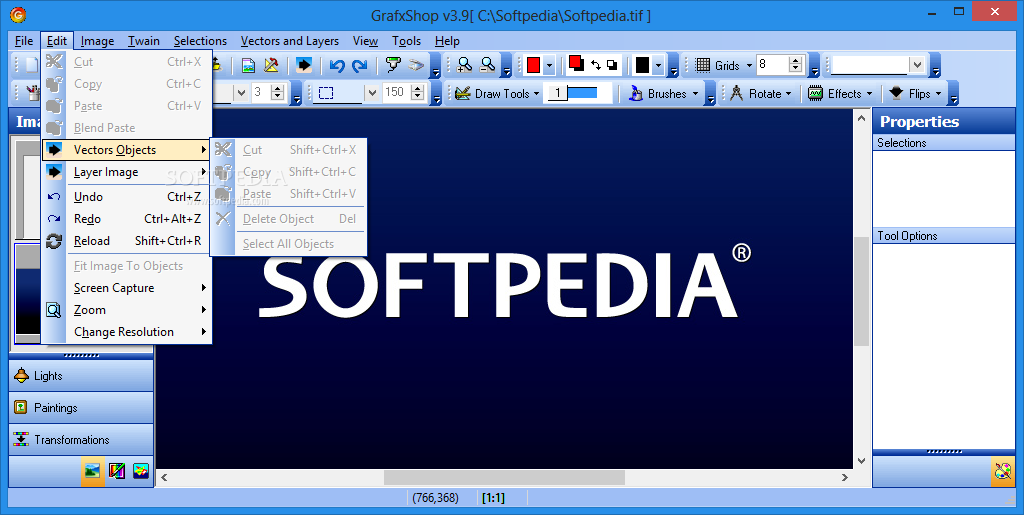Click the black color swatch
This screenshot has height=515, width=1024.
coord(643,65)
